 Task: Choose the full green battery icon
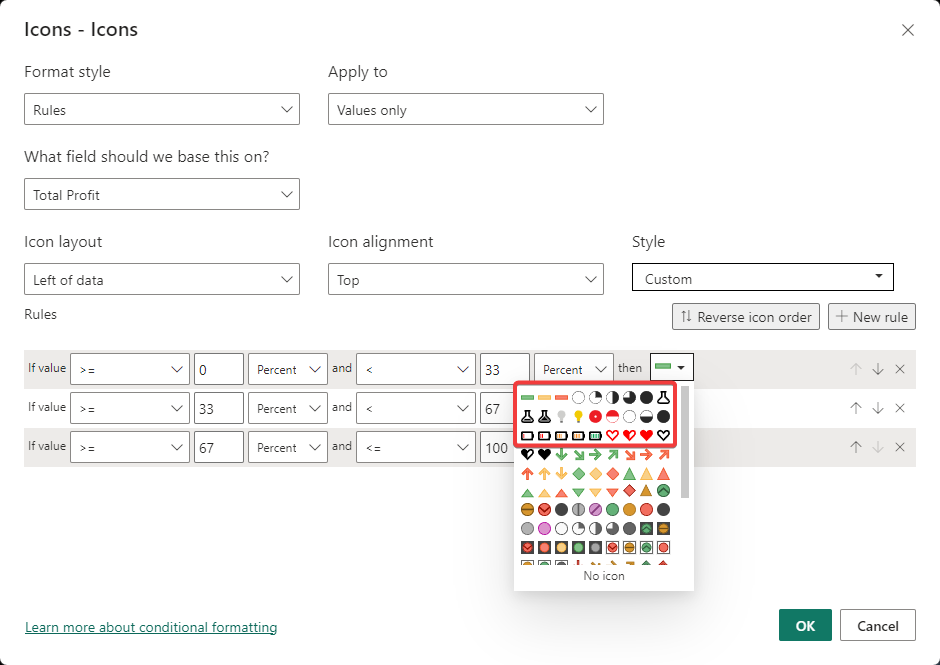[595, 435]
